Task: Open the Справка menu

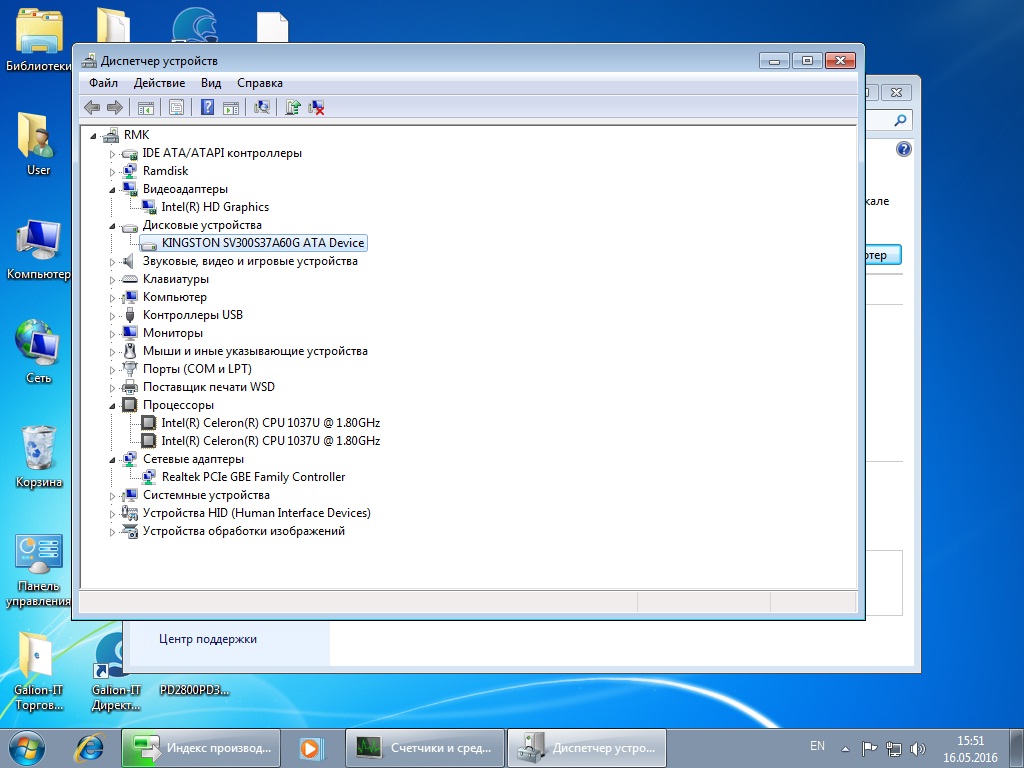Action: tap(260, 83)
